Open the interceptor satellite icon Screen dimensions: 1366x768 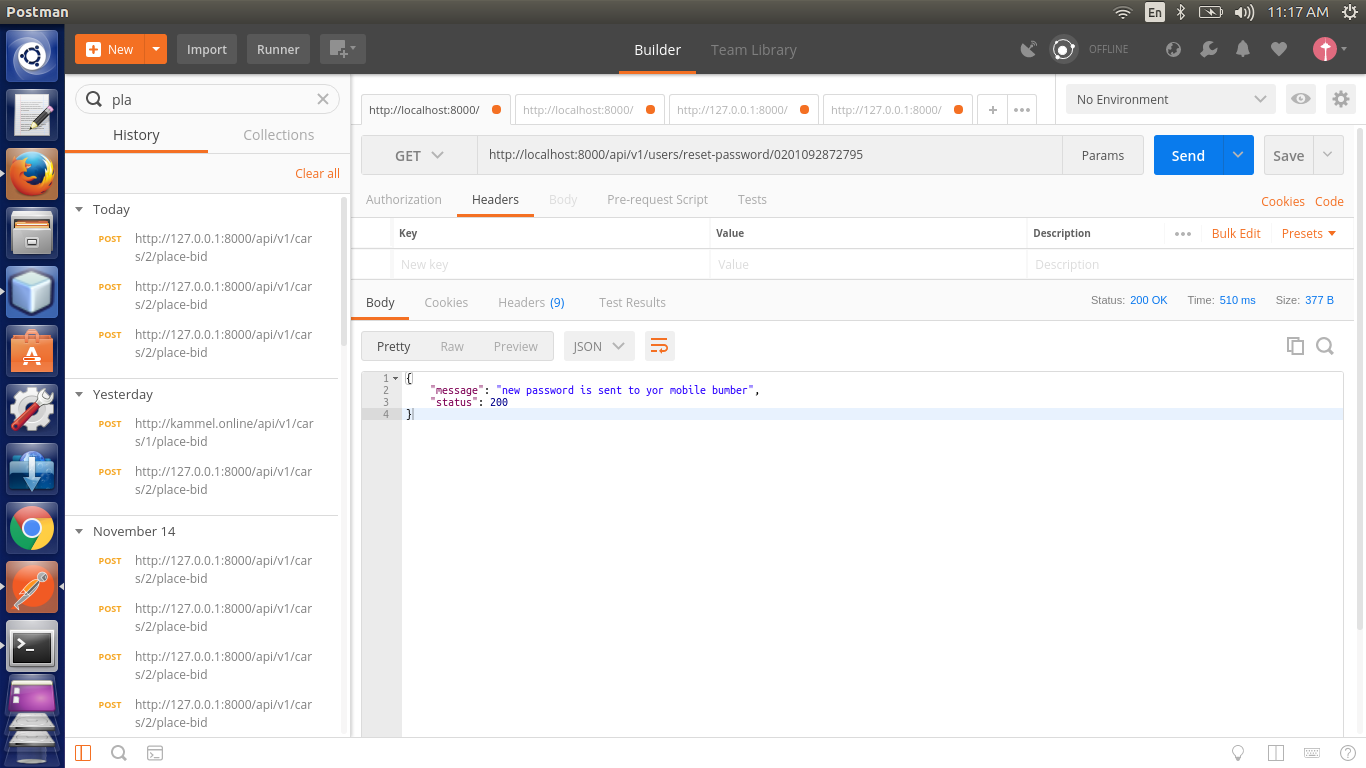1028,49
